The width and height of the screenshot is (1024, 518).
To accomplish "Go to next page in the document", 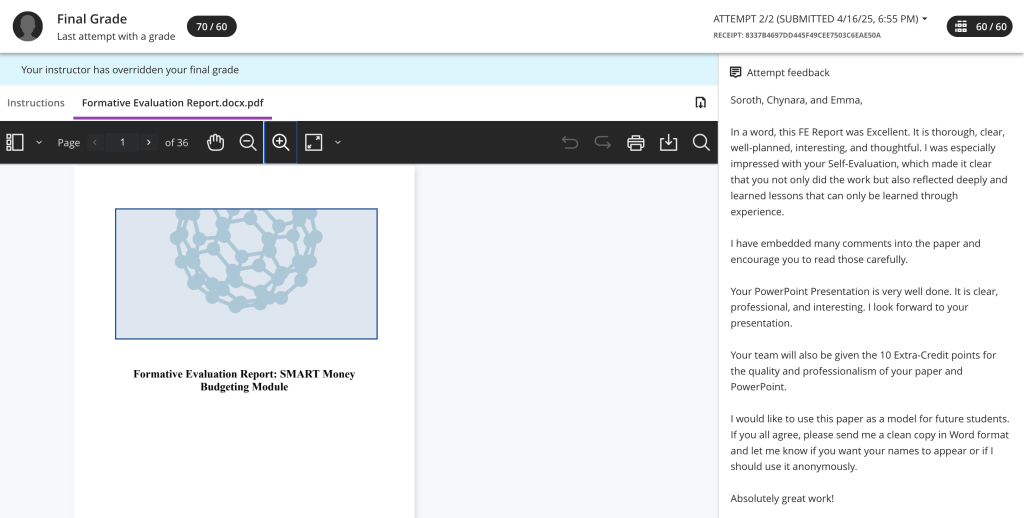I will click(x=148, y=143).
